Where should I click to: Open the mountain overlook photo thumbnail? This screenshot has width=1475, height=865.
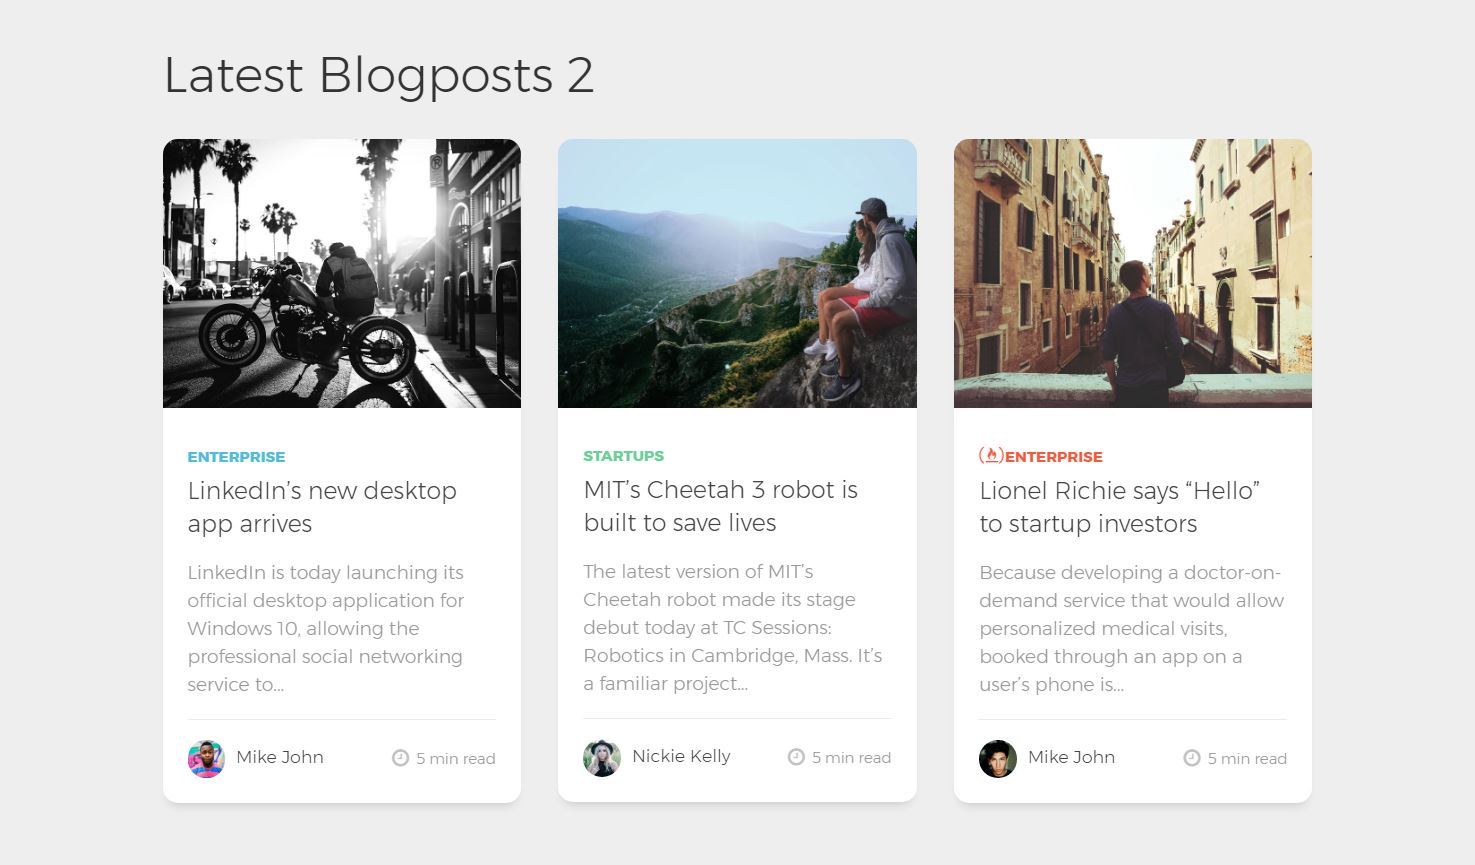click(737, 273)
